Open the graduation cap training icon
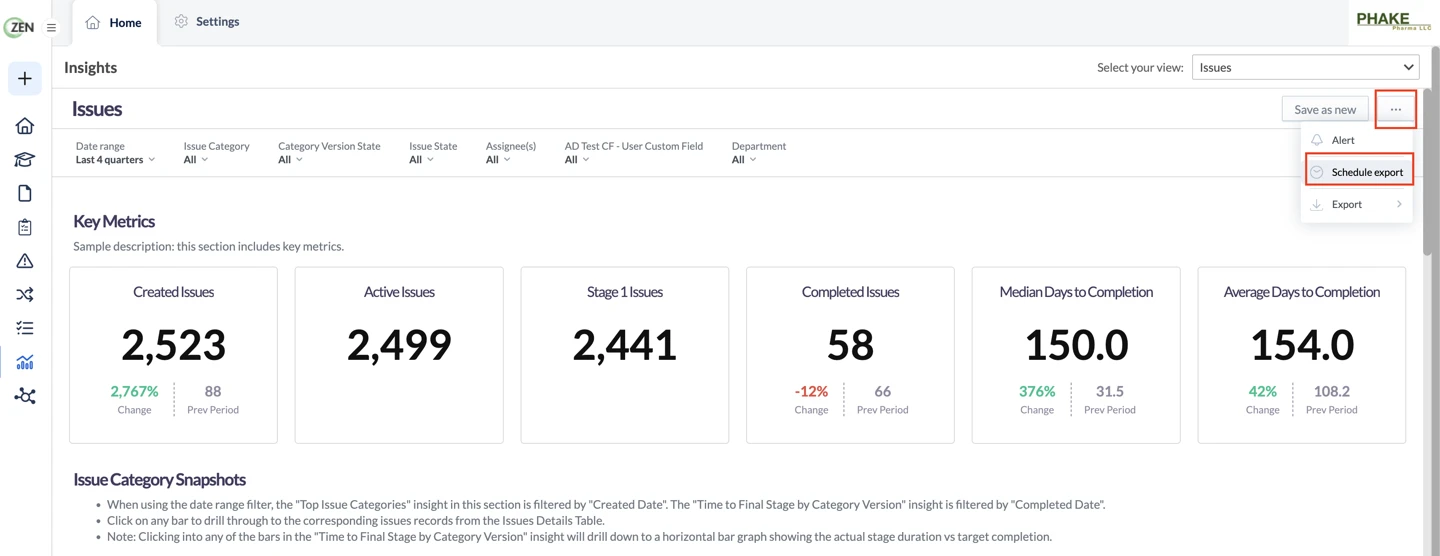This screenshot has height=556, width=1440. click(x=25, y=160)
